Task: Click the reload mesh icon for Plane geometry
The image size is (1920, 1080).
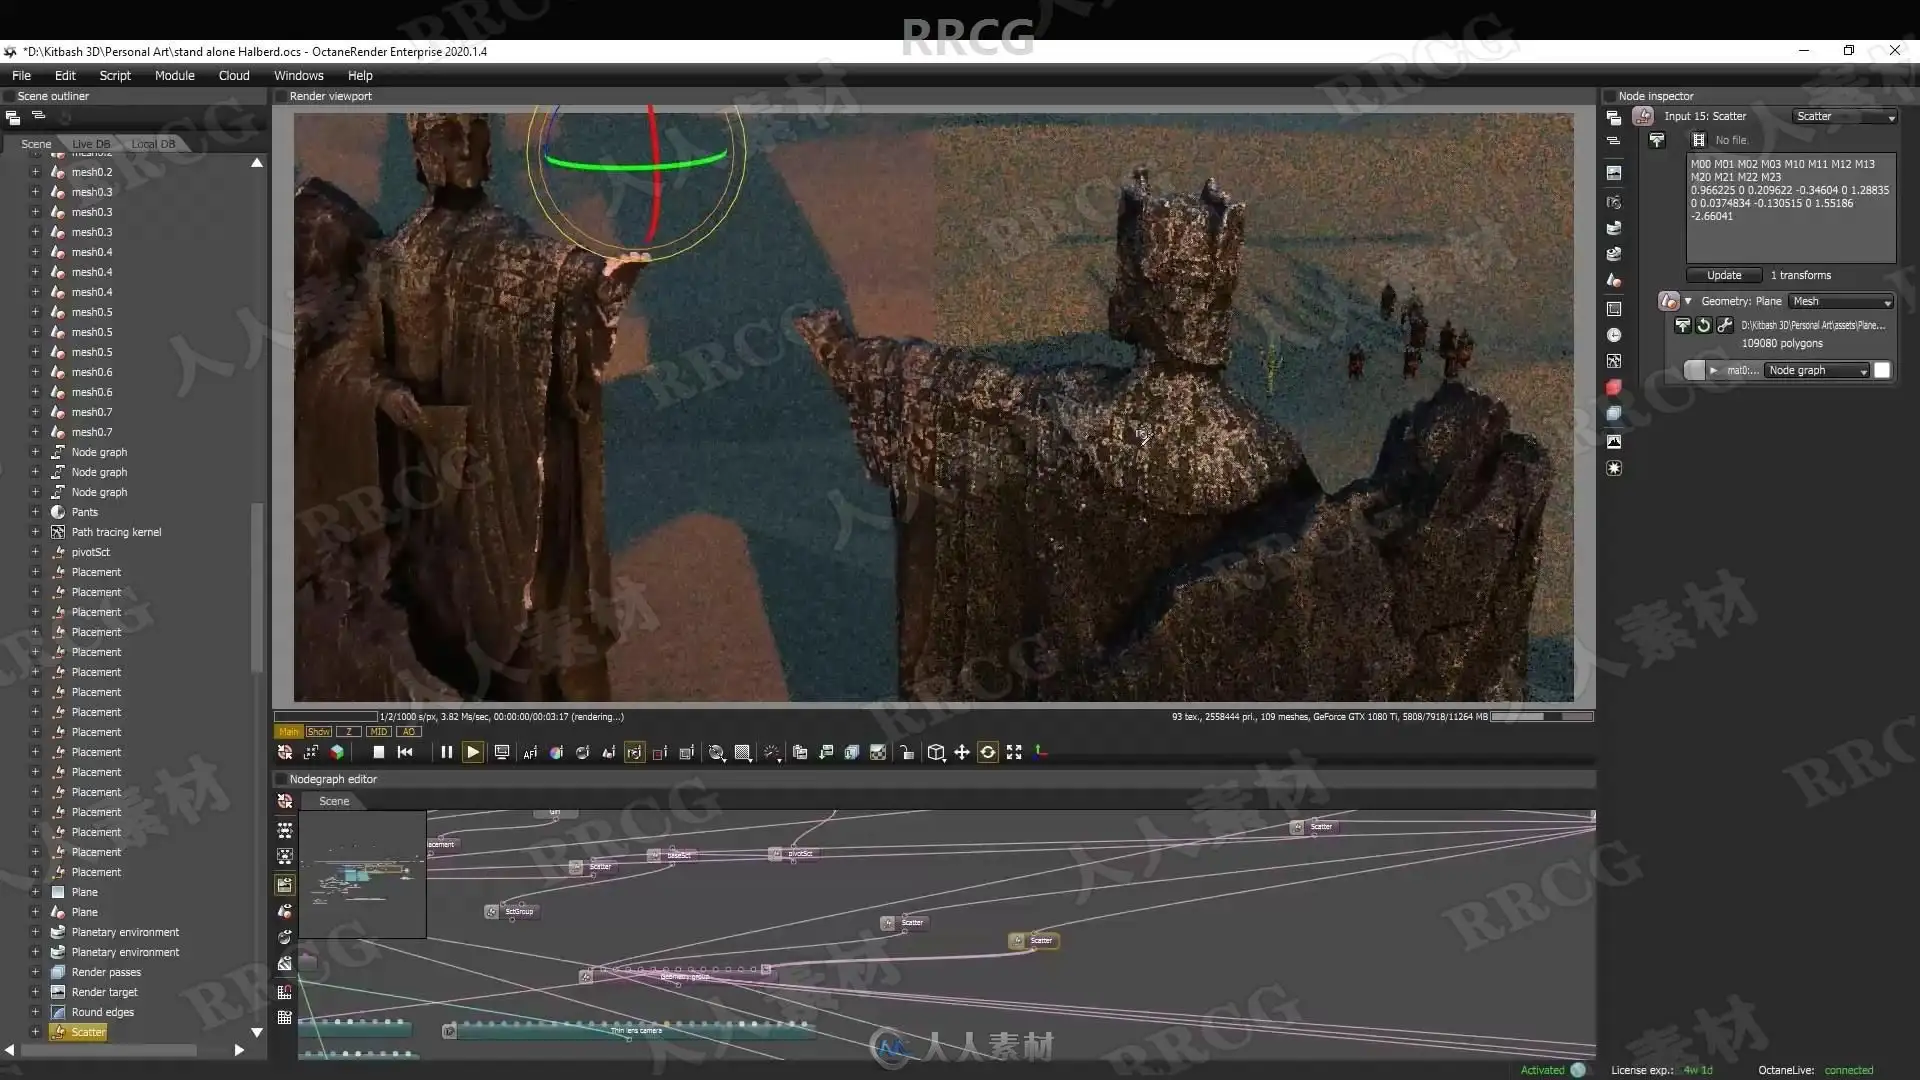Action: click(1703, 325)
